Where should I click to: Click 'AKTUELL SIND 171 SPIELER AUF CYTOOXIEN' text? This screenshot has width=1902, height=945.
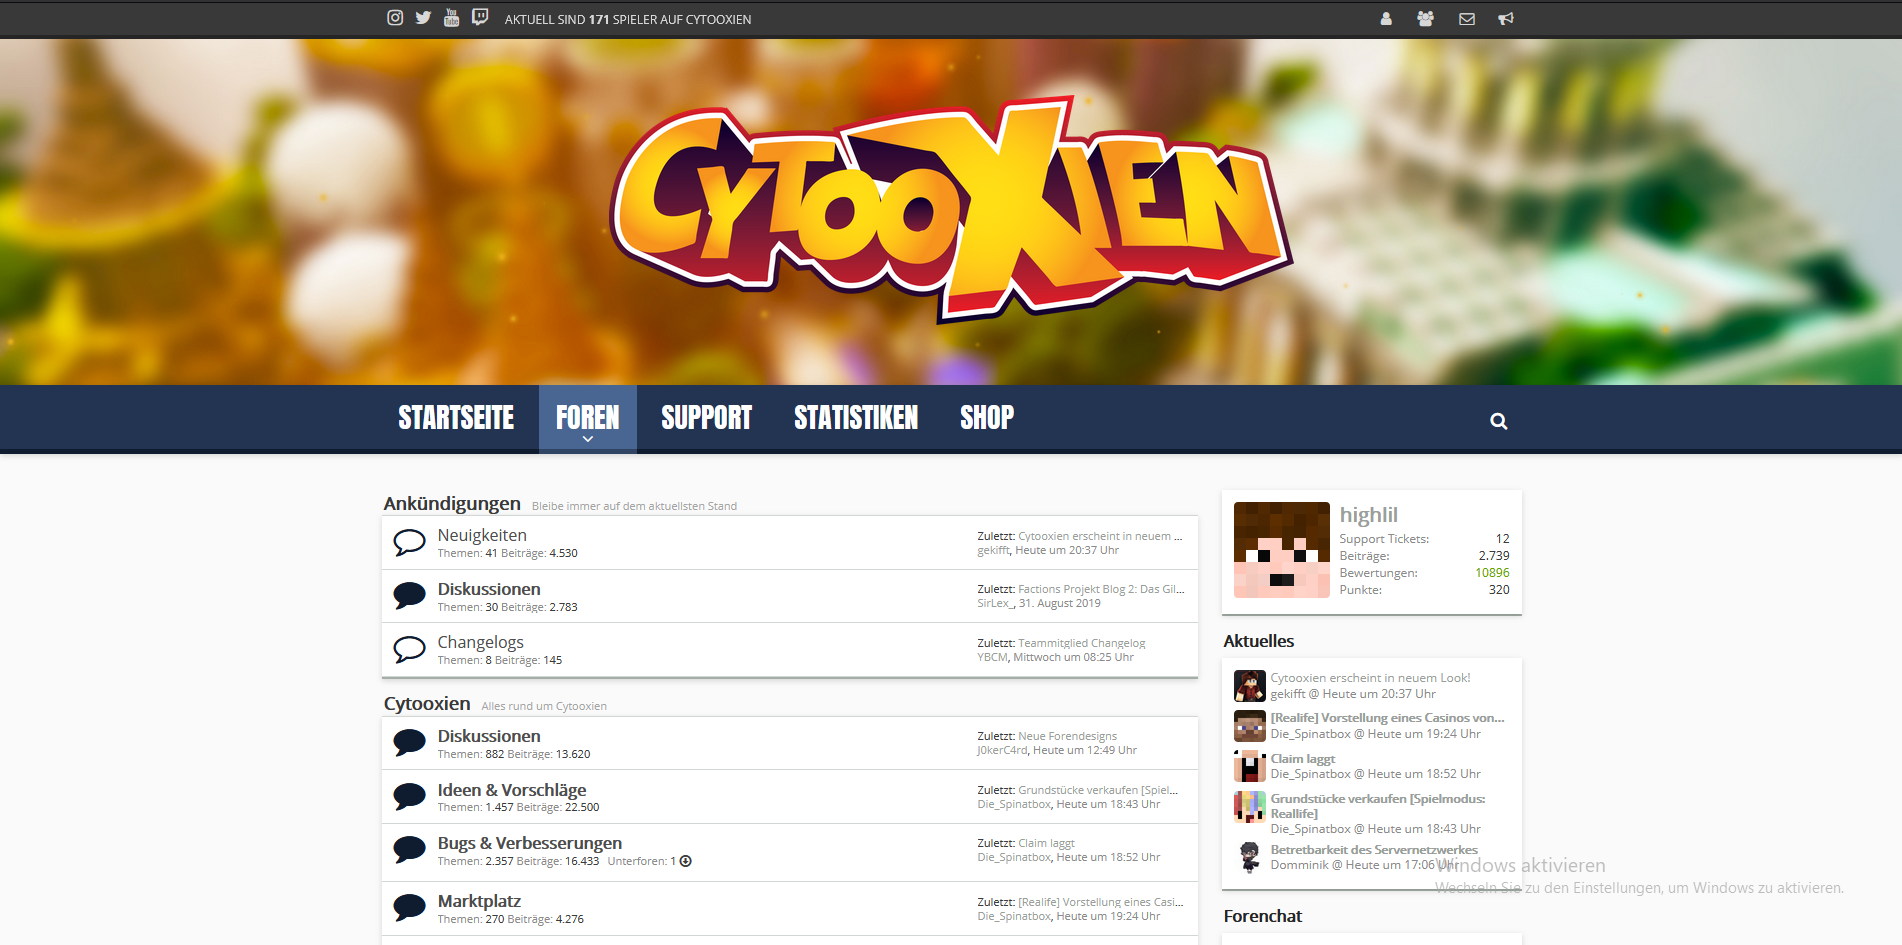click(628, 19)
